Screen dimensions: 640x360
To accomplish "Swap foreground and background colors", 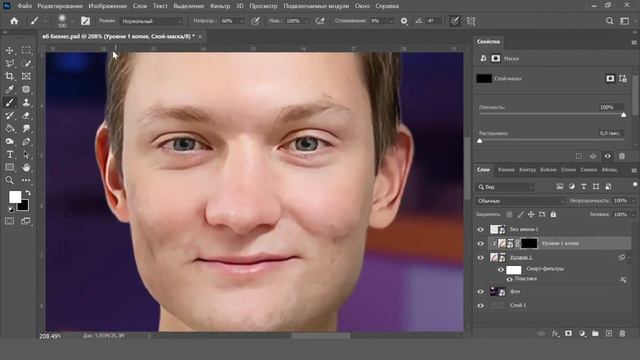I will tap(28, 193).
